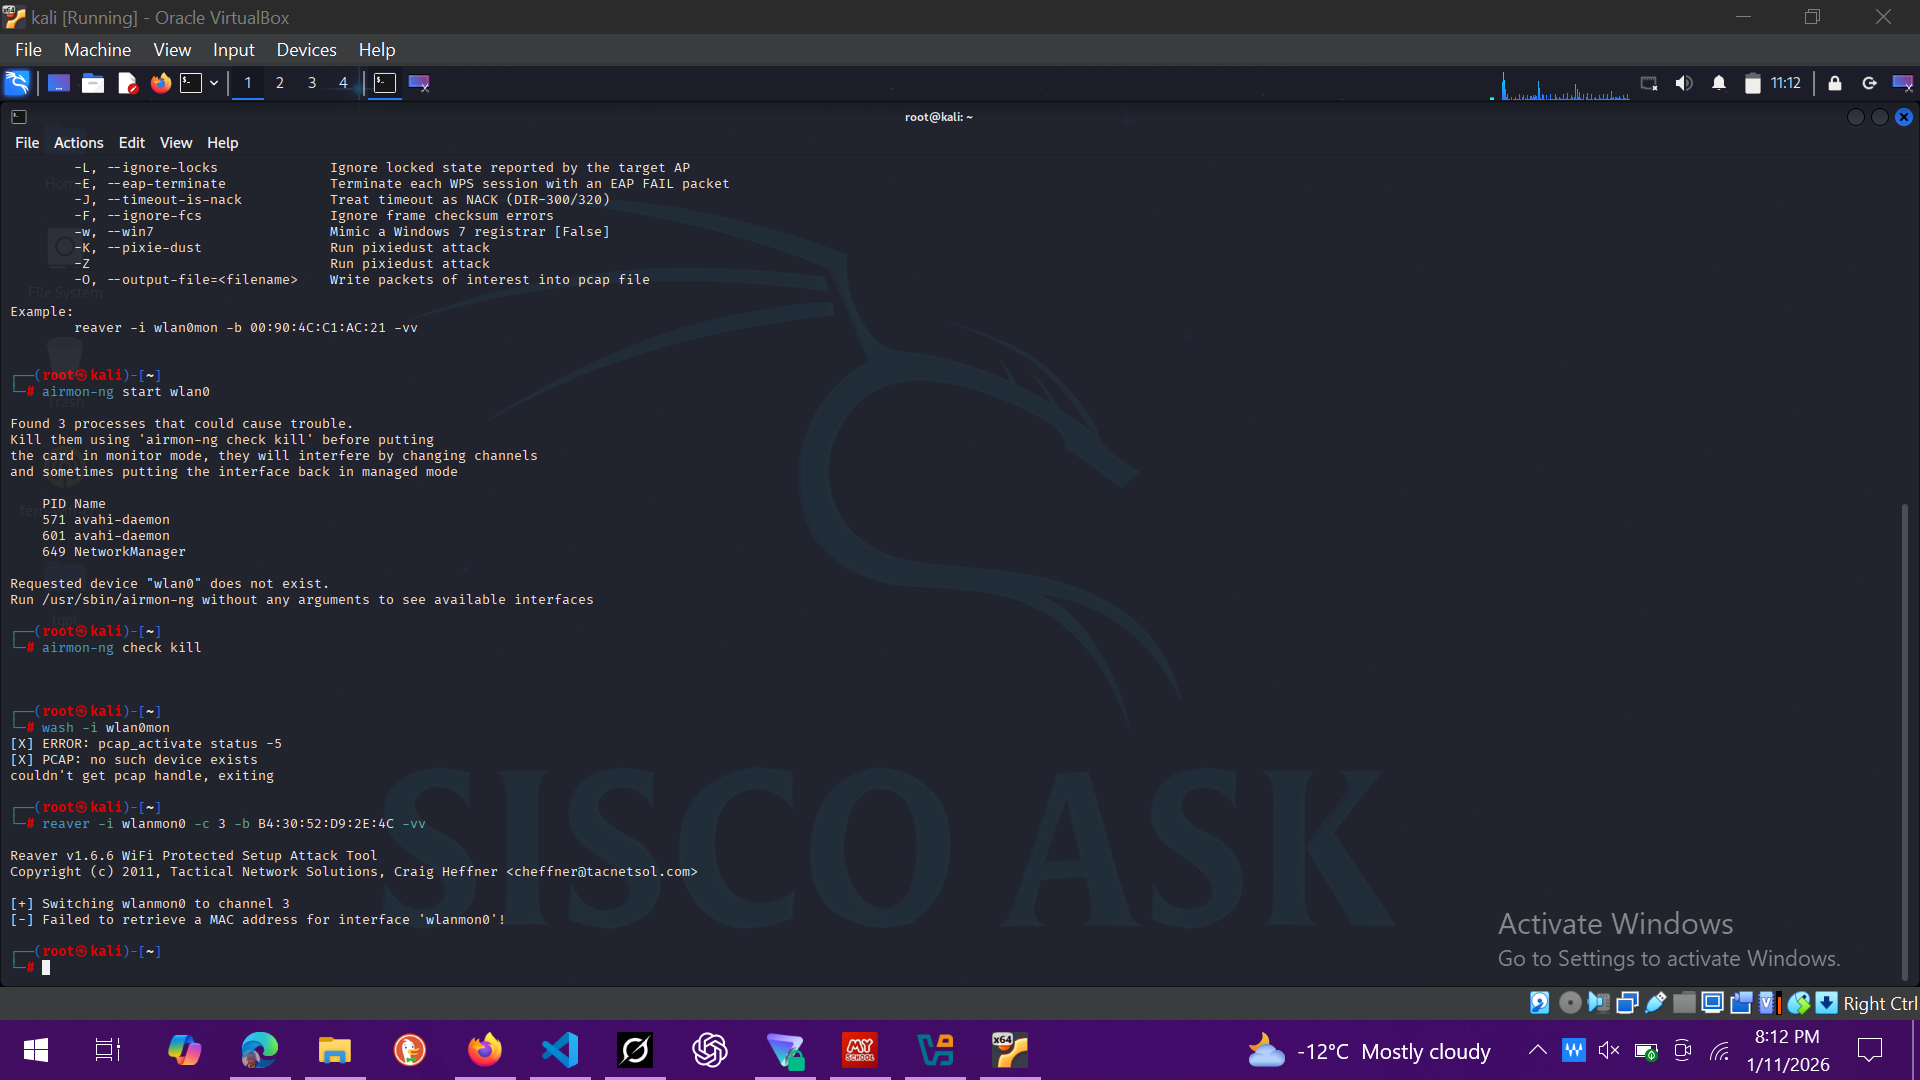Click the terminal window scrollbar
1920x1080 pixels.
1904,740
